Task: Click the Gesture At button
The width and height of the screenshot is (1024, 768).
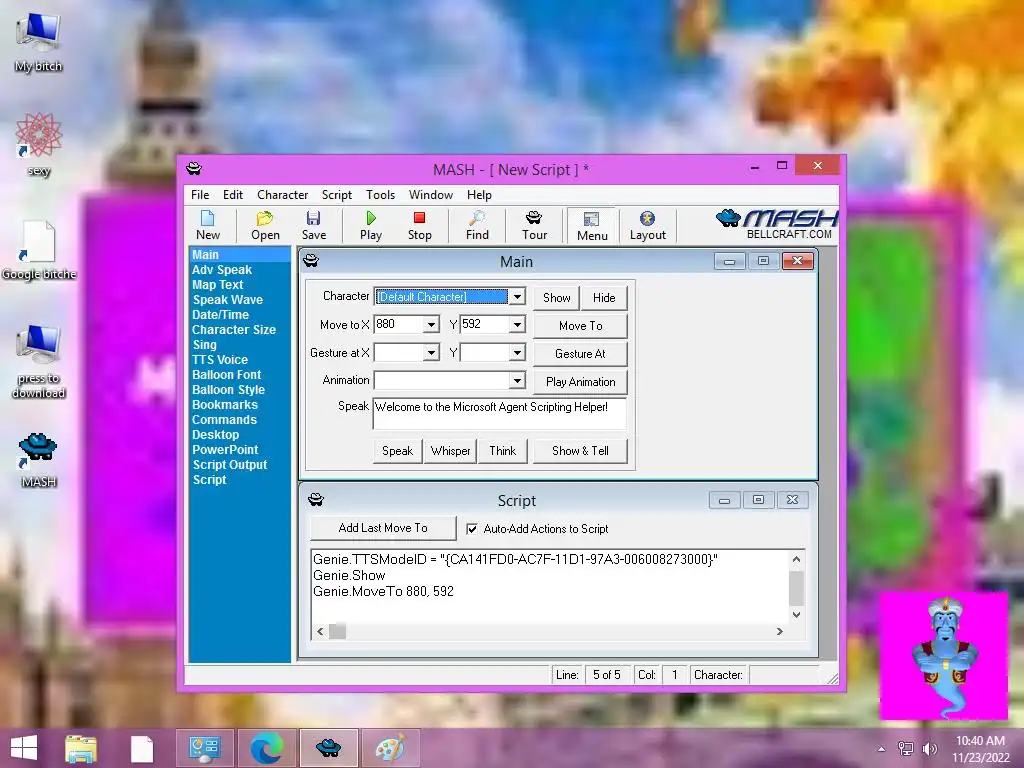Action: [x=581, y=354]
